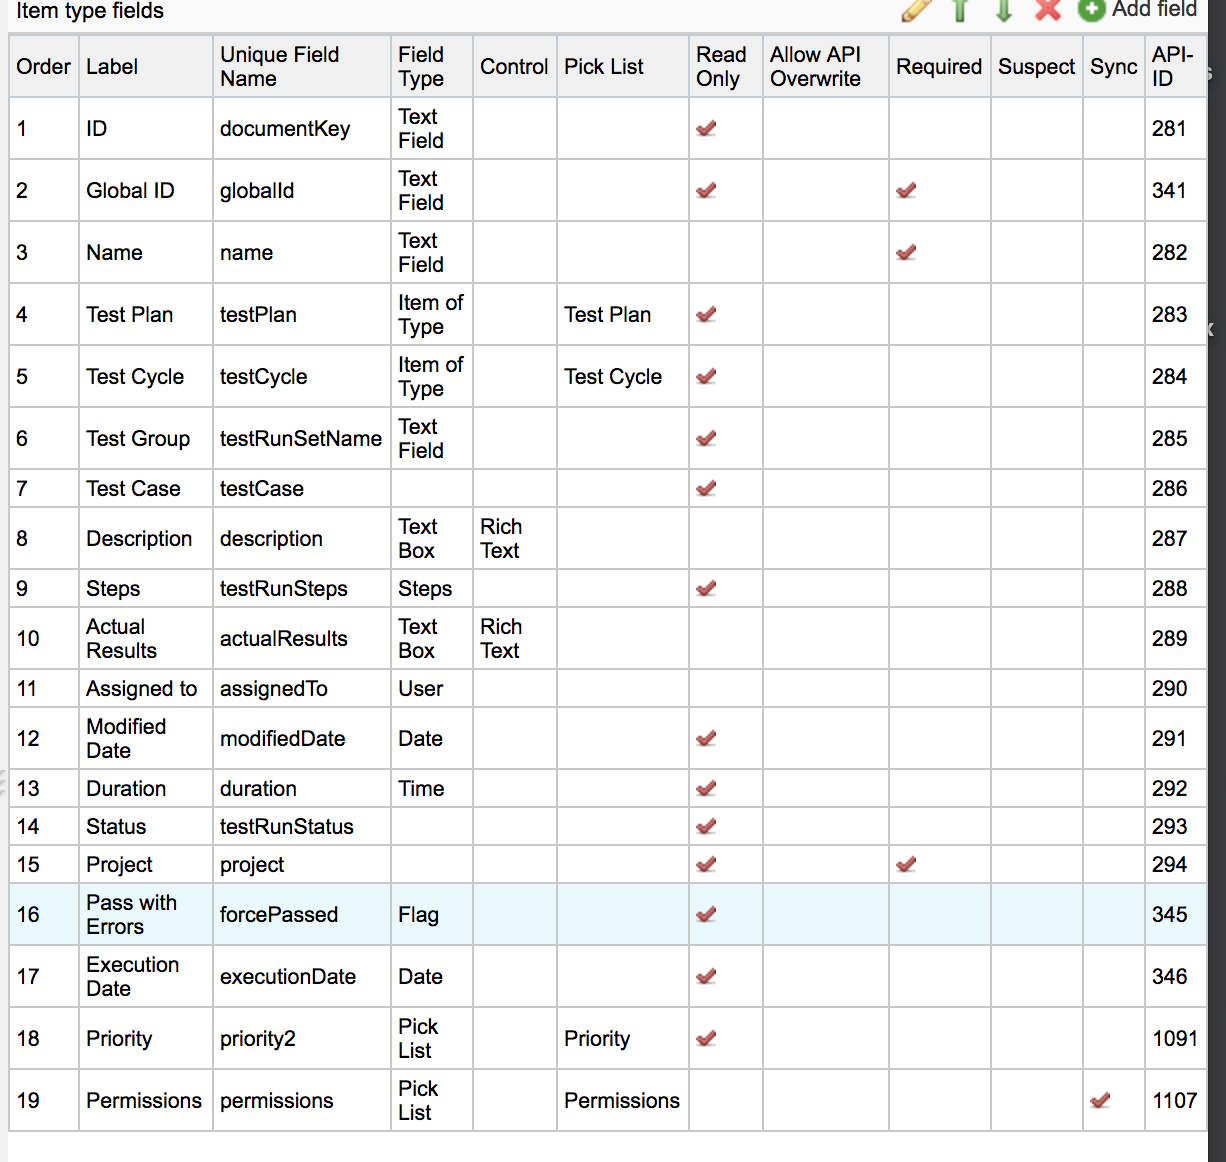Delete field using the red X icon
The height and width of the screenshot is (1162, 1226).
click(1048, 10)
